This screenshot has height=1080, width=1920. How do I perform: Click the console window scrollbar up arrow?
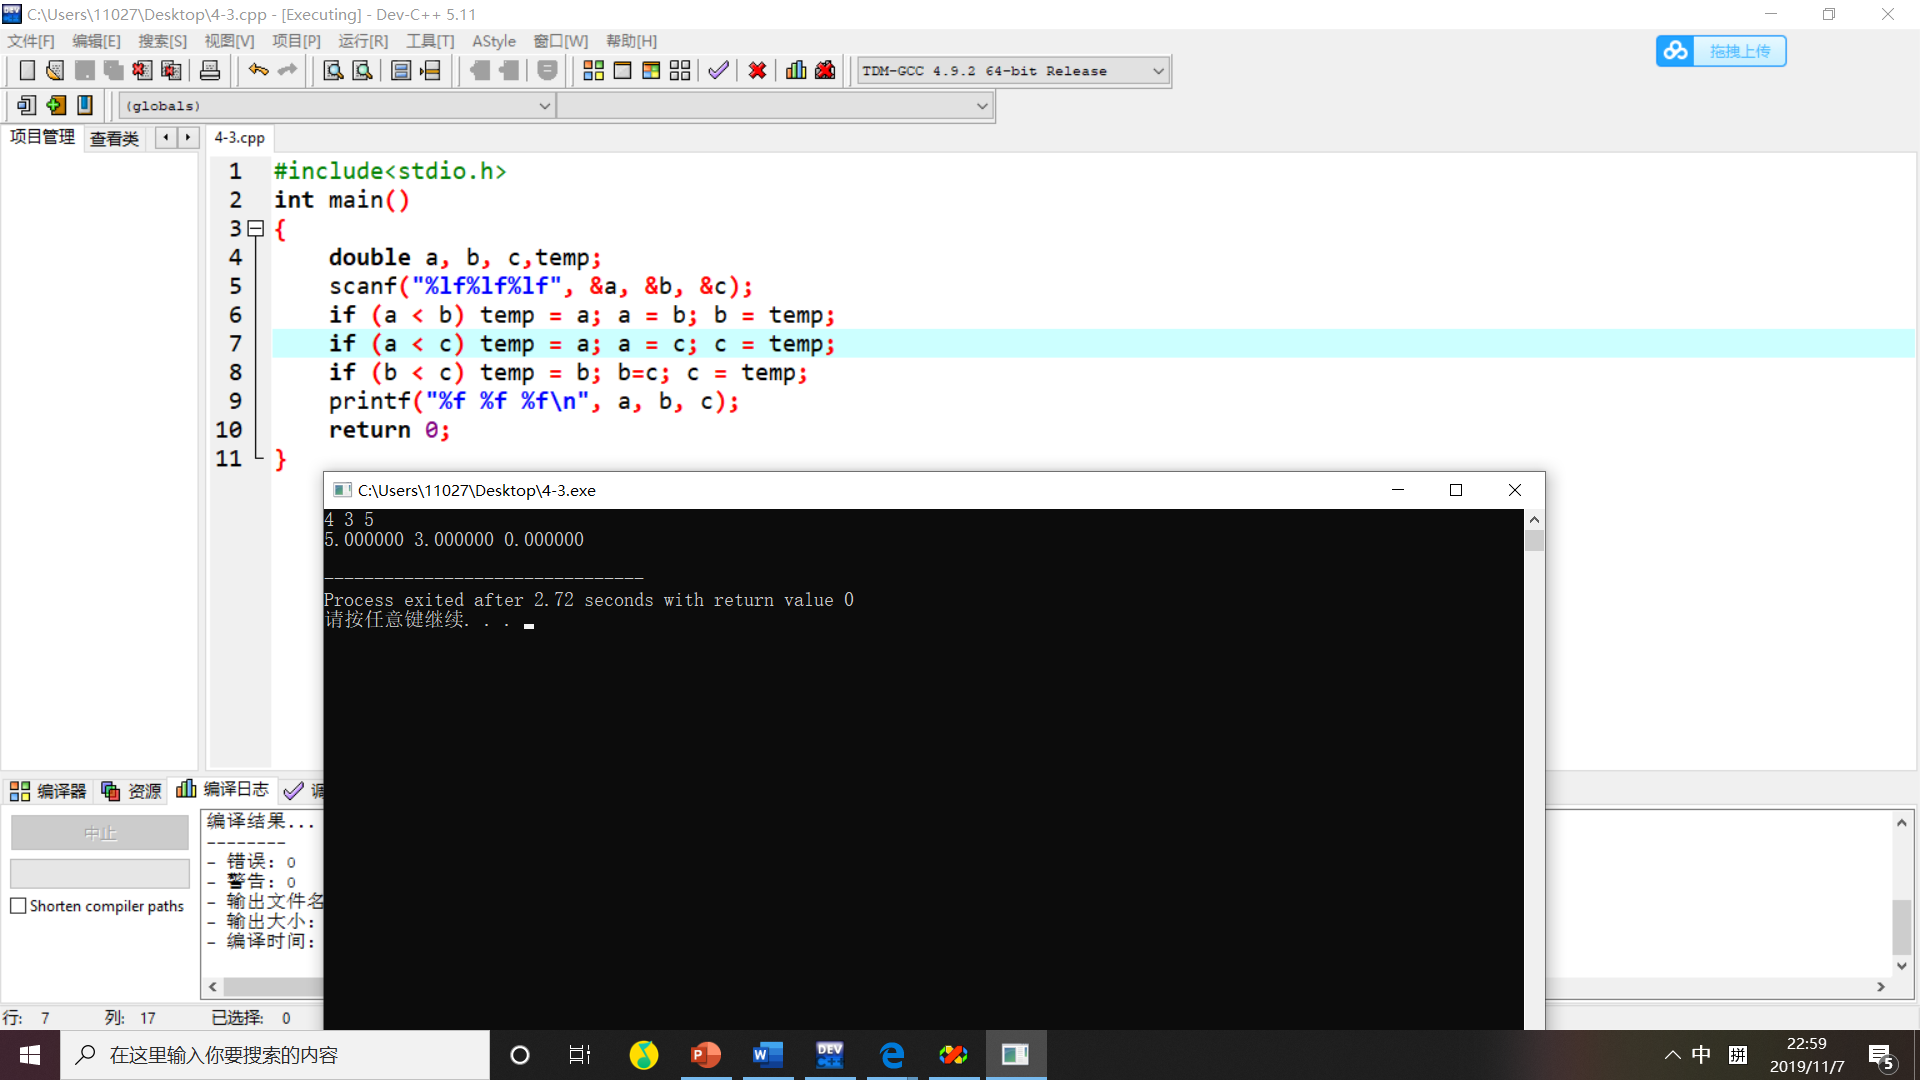[x=1534, y=520]
